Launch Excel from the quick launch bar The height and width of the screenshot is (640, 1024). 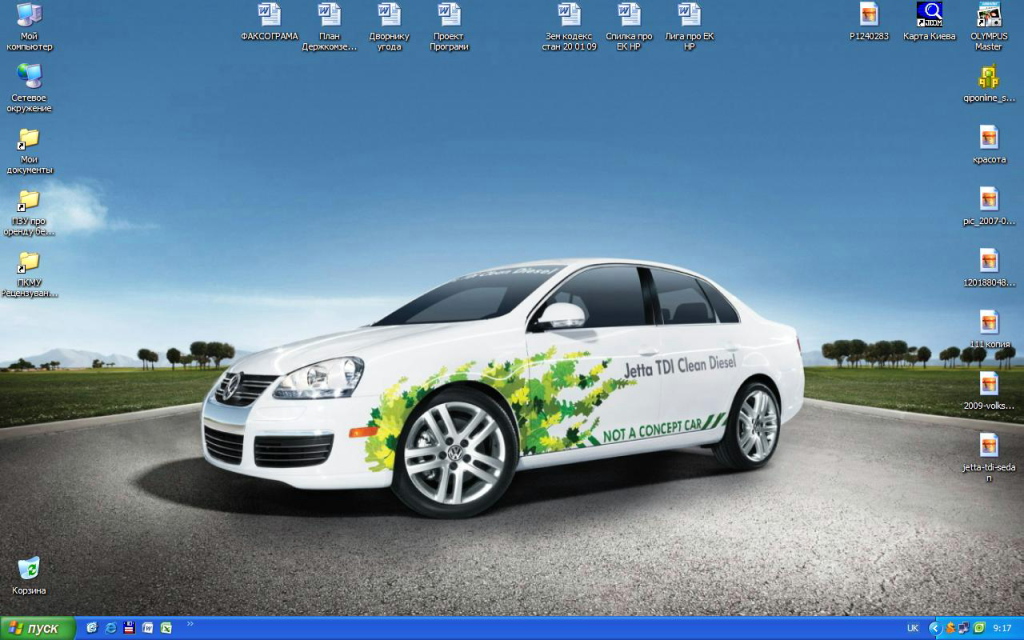(x=165, y=628)
